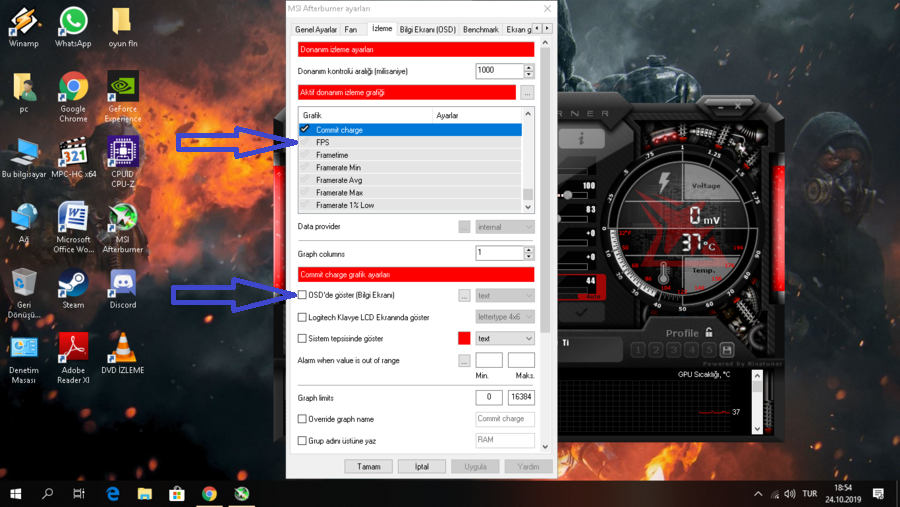Check the 'Override graph name' checkbox

pyautogui.click(x=303, y=419)
